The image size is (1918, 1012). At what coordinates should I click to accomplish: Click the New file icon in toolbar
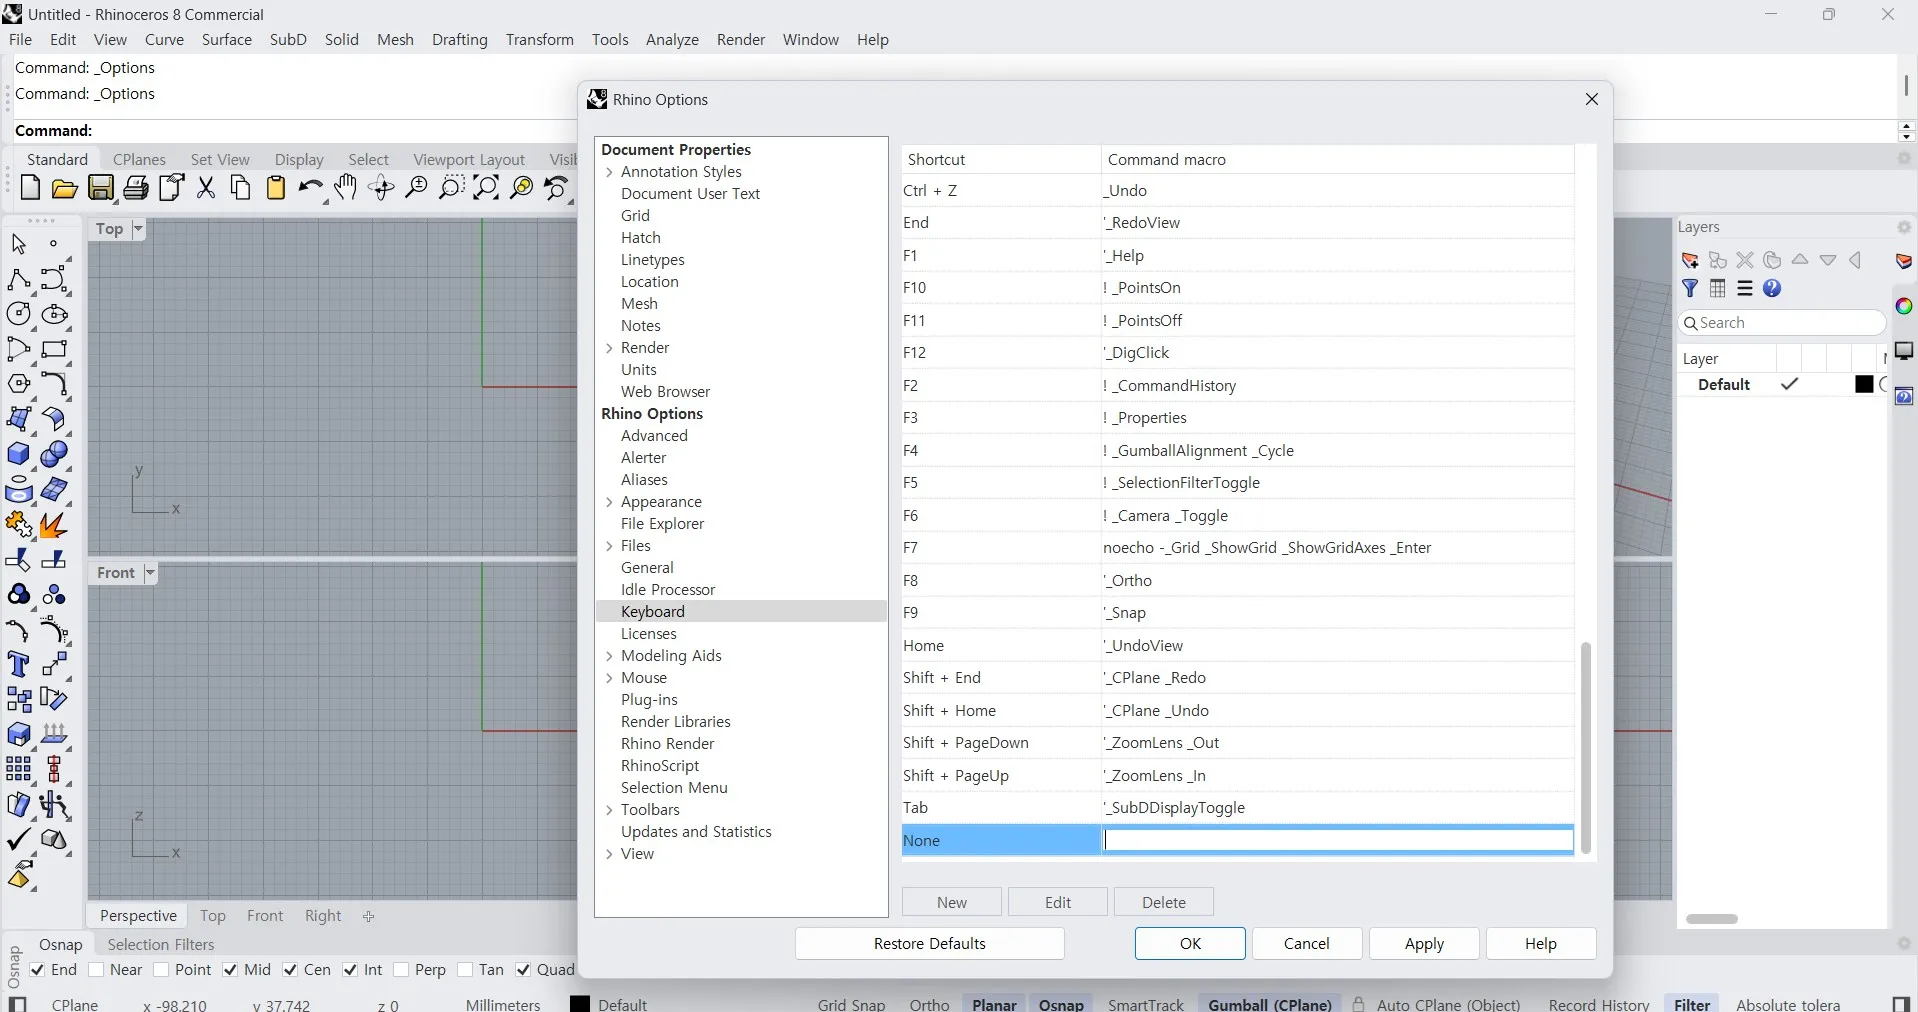pyautogui.click(x=30, y=188)
